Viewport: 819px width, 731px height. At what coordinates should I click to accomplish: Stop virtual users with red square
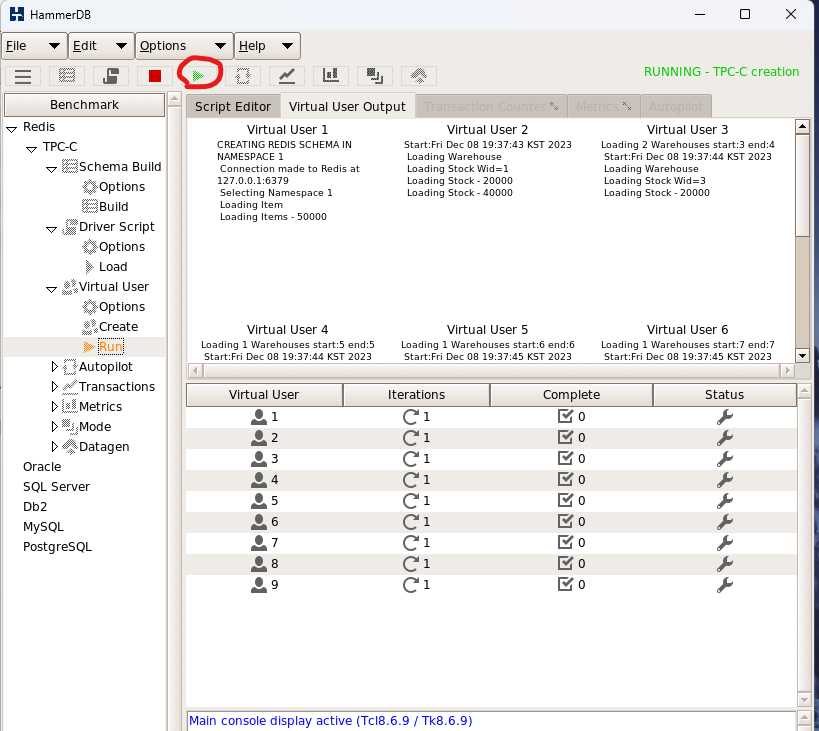coord(155,76)
